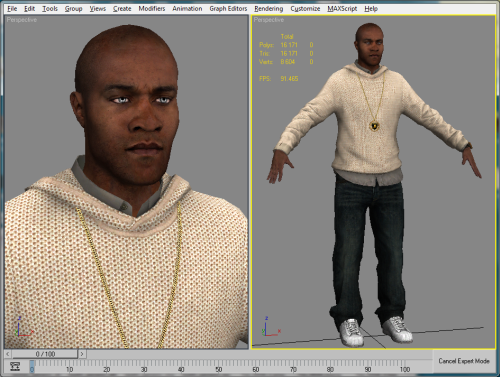Image resolution: width=500 pixels, height=377 pixels.
Task: Open the Customize menu
Action: (305, 9)
